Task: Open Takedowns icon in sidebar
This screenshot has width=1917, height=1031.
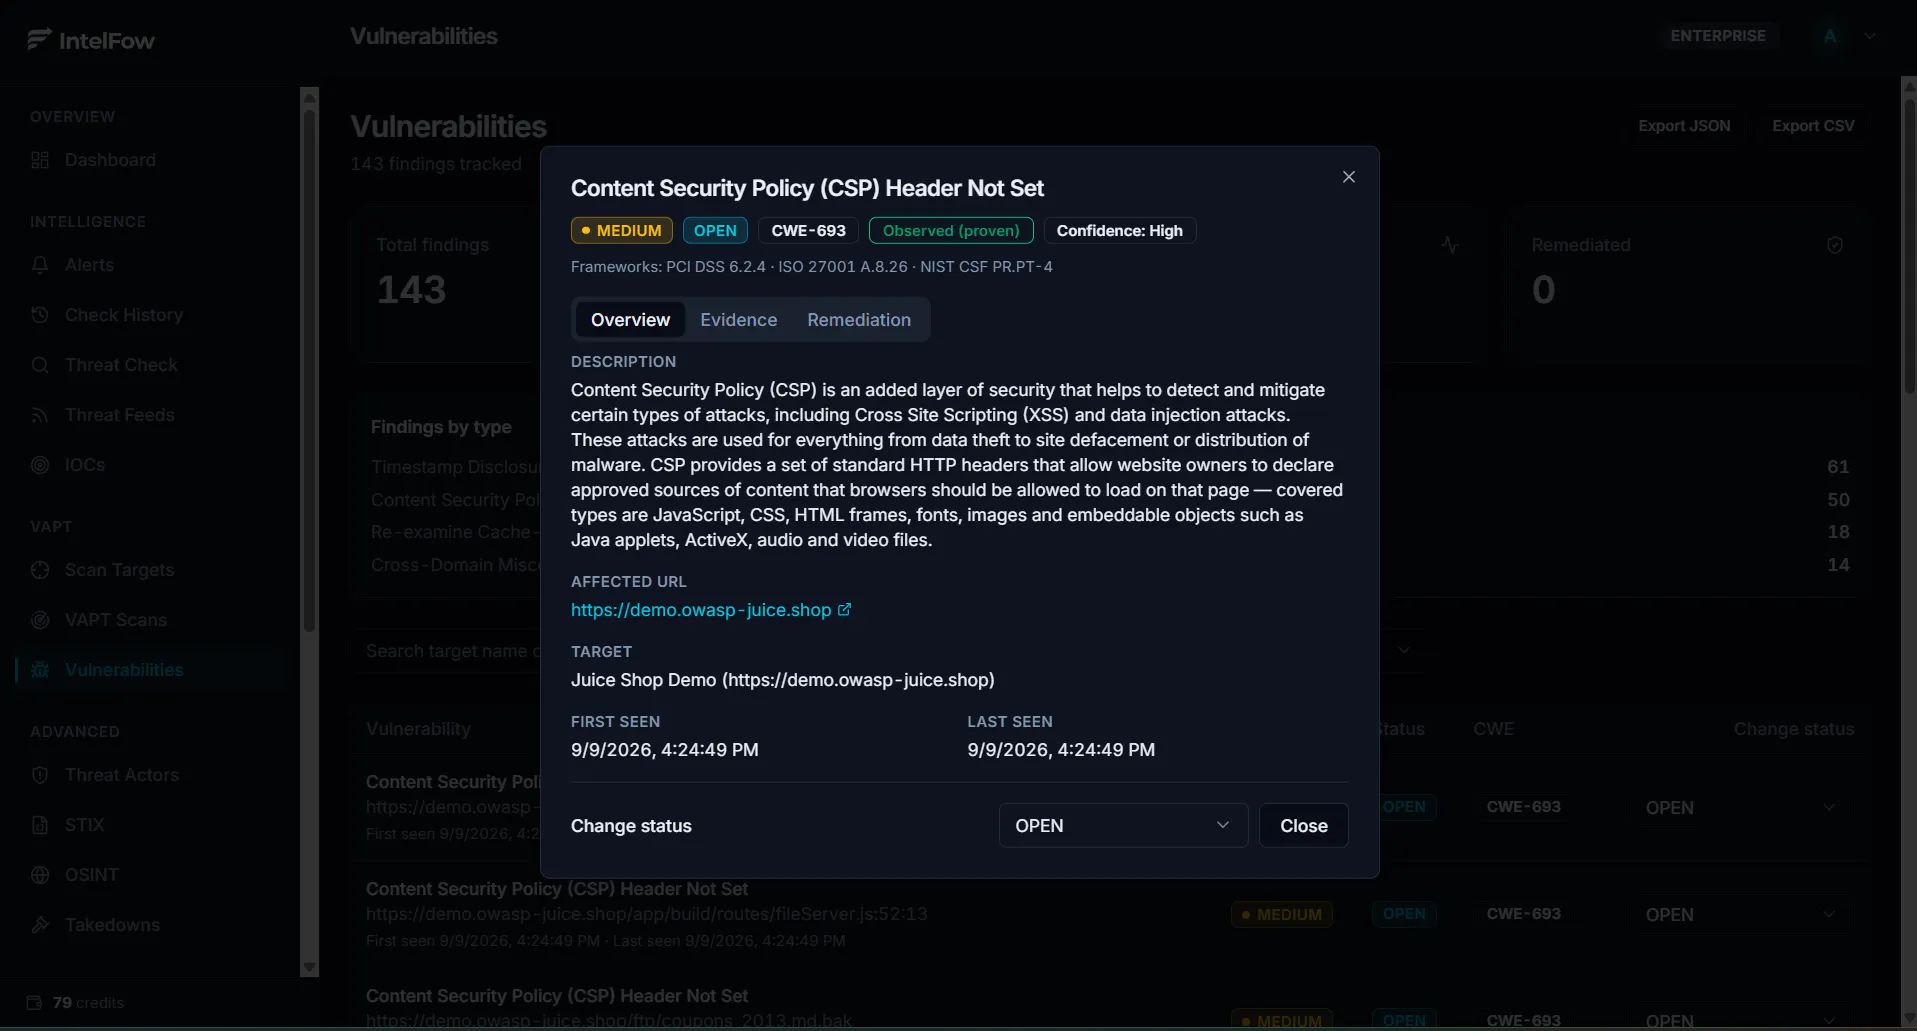Action: click(x=40, y=925)
